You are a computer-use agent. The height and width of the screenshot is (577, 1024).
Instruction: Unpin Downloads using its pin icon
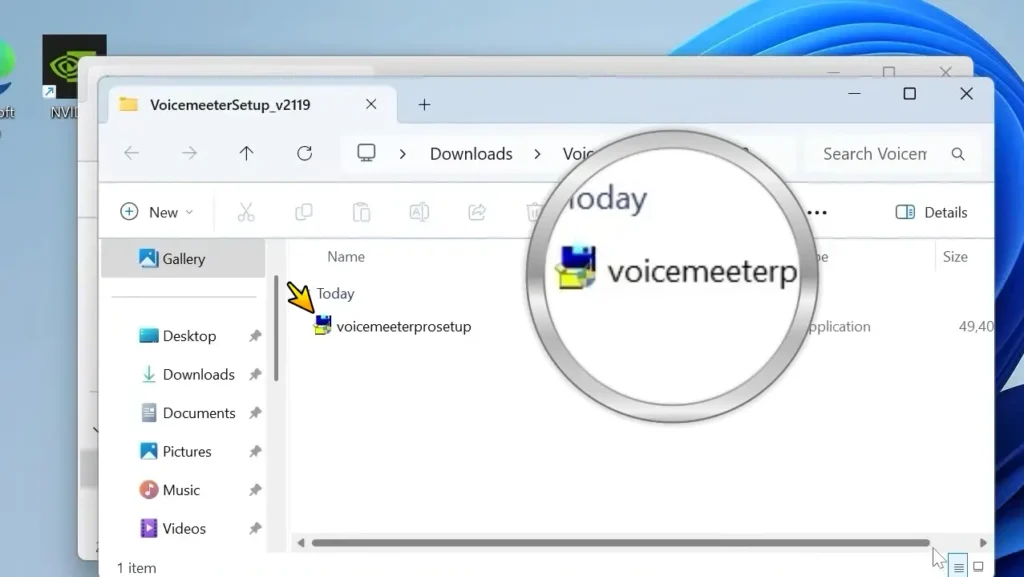(x=255, y=375)
